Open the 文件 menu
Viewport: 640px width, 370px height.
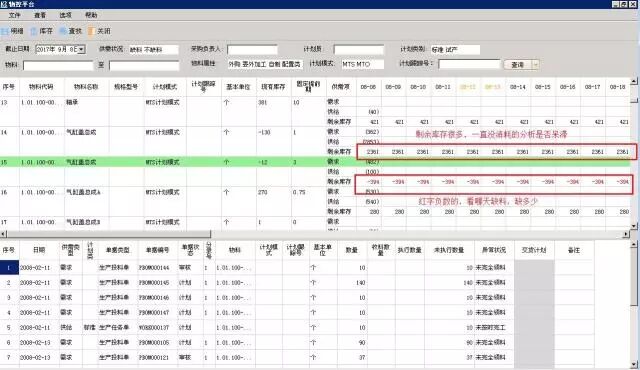click(x=14, y=15)
